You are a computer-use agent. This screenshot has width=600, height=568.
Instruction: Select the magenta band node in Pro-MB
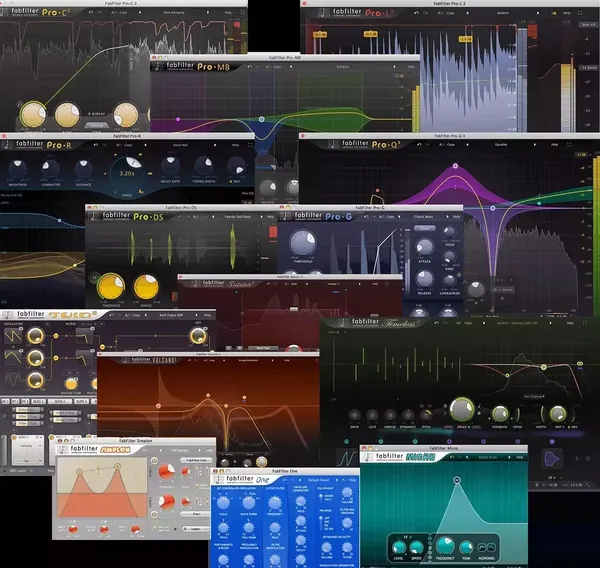178,119
